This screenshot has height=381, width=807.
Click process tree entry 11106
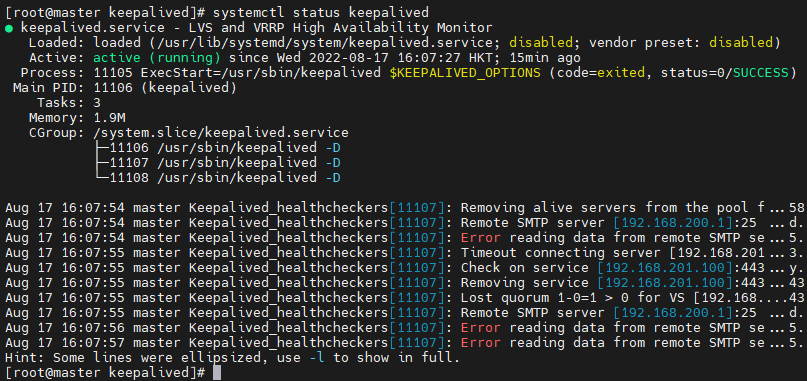[217, 148]
